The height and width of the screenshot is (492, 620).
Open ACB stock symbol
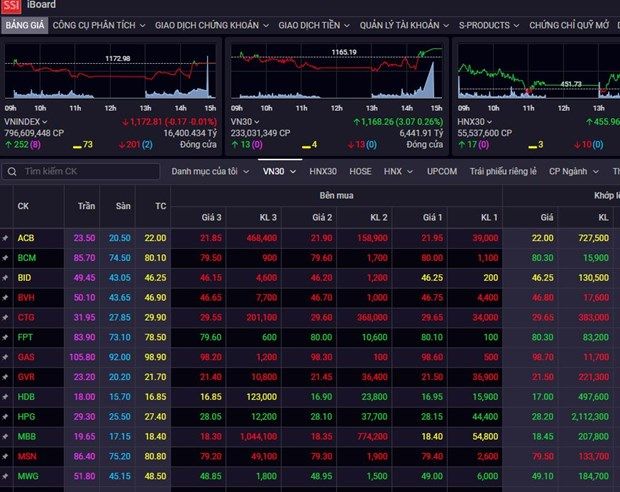tap(26, 238)
